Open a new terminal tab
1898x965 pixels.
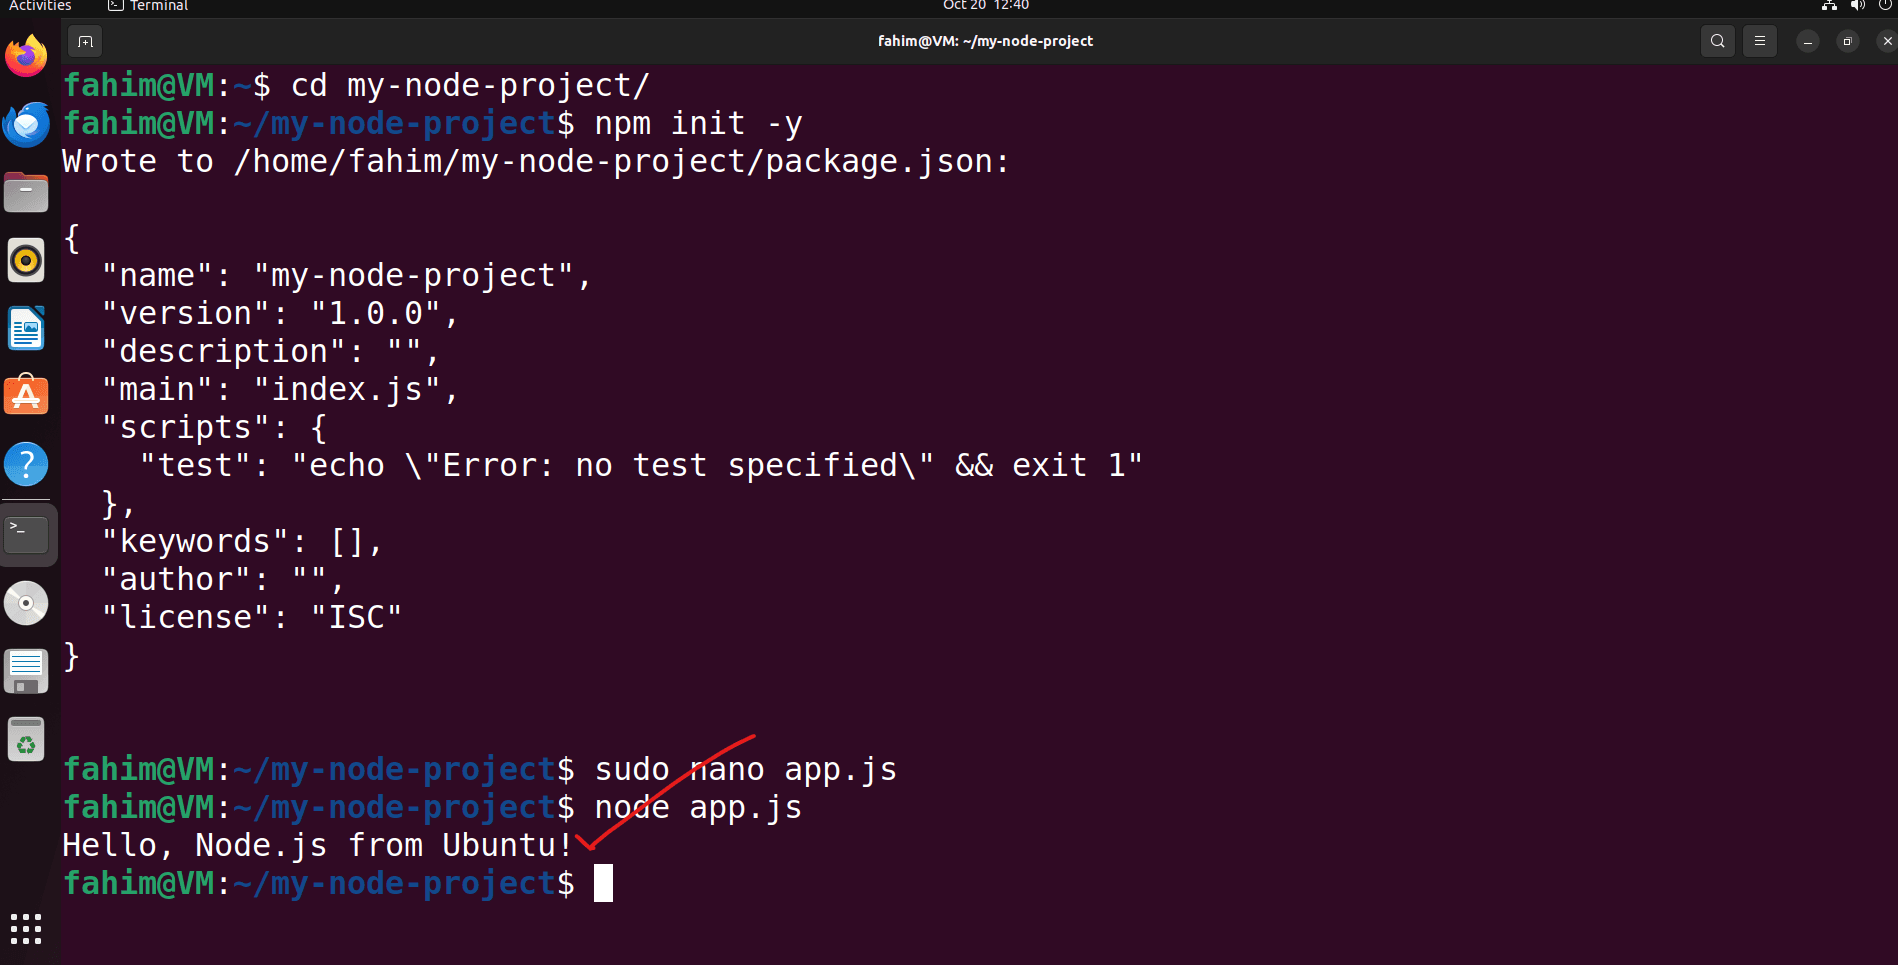point(85,41)
